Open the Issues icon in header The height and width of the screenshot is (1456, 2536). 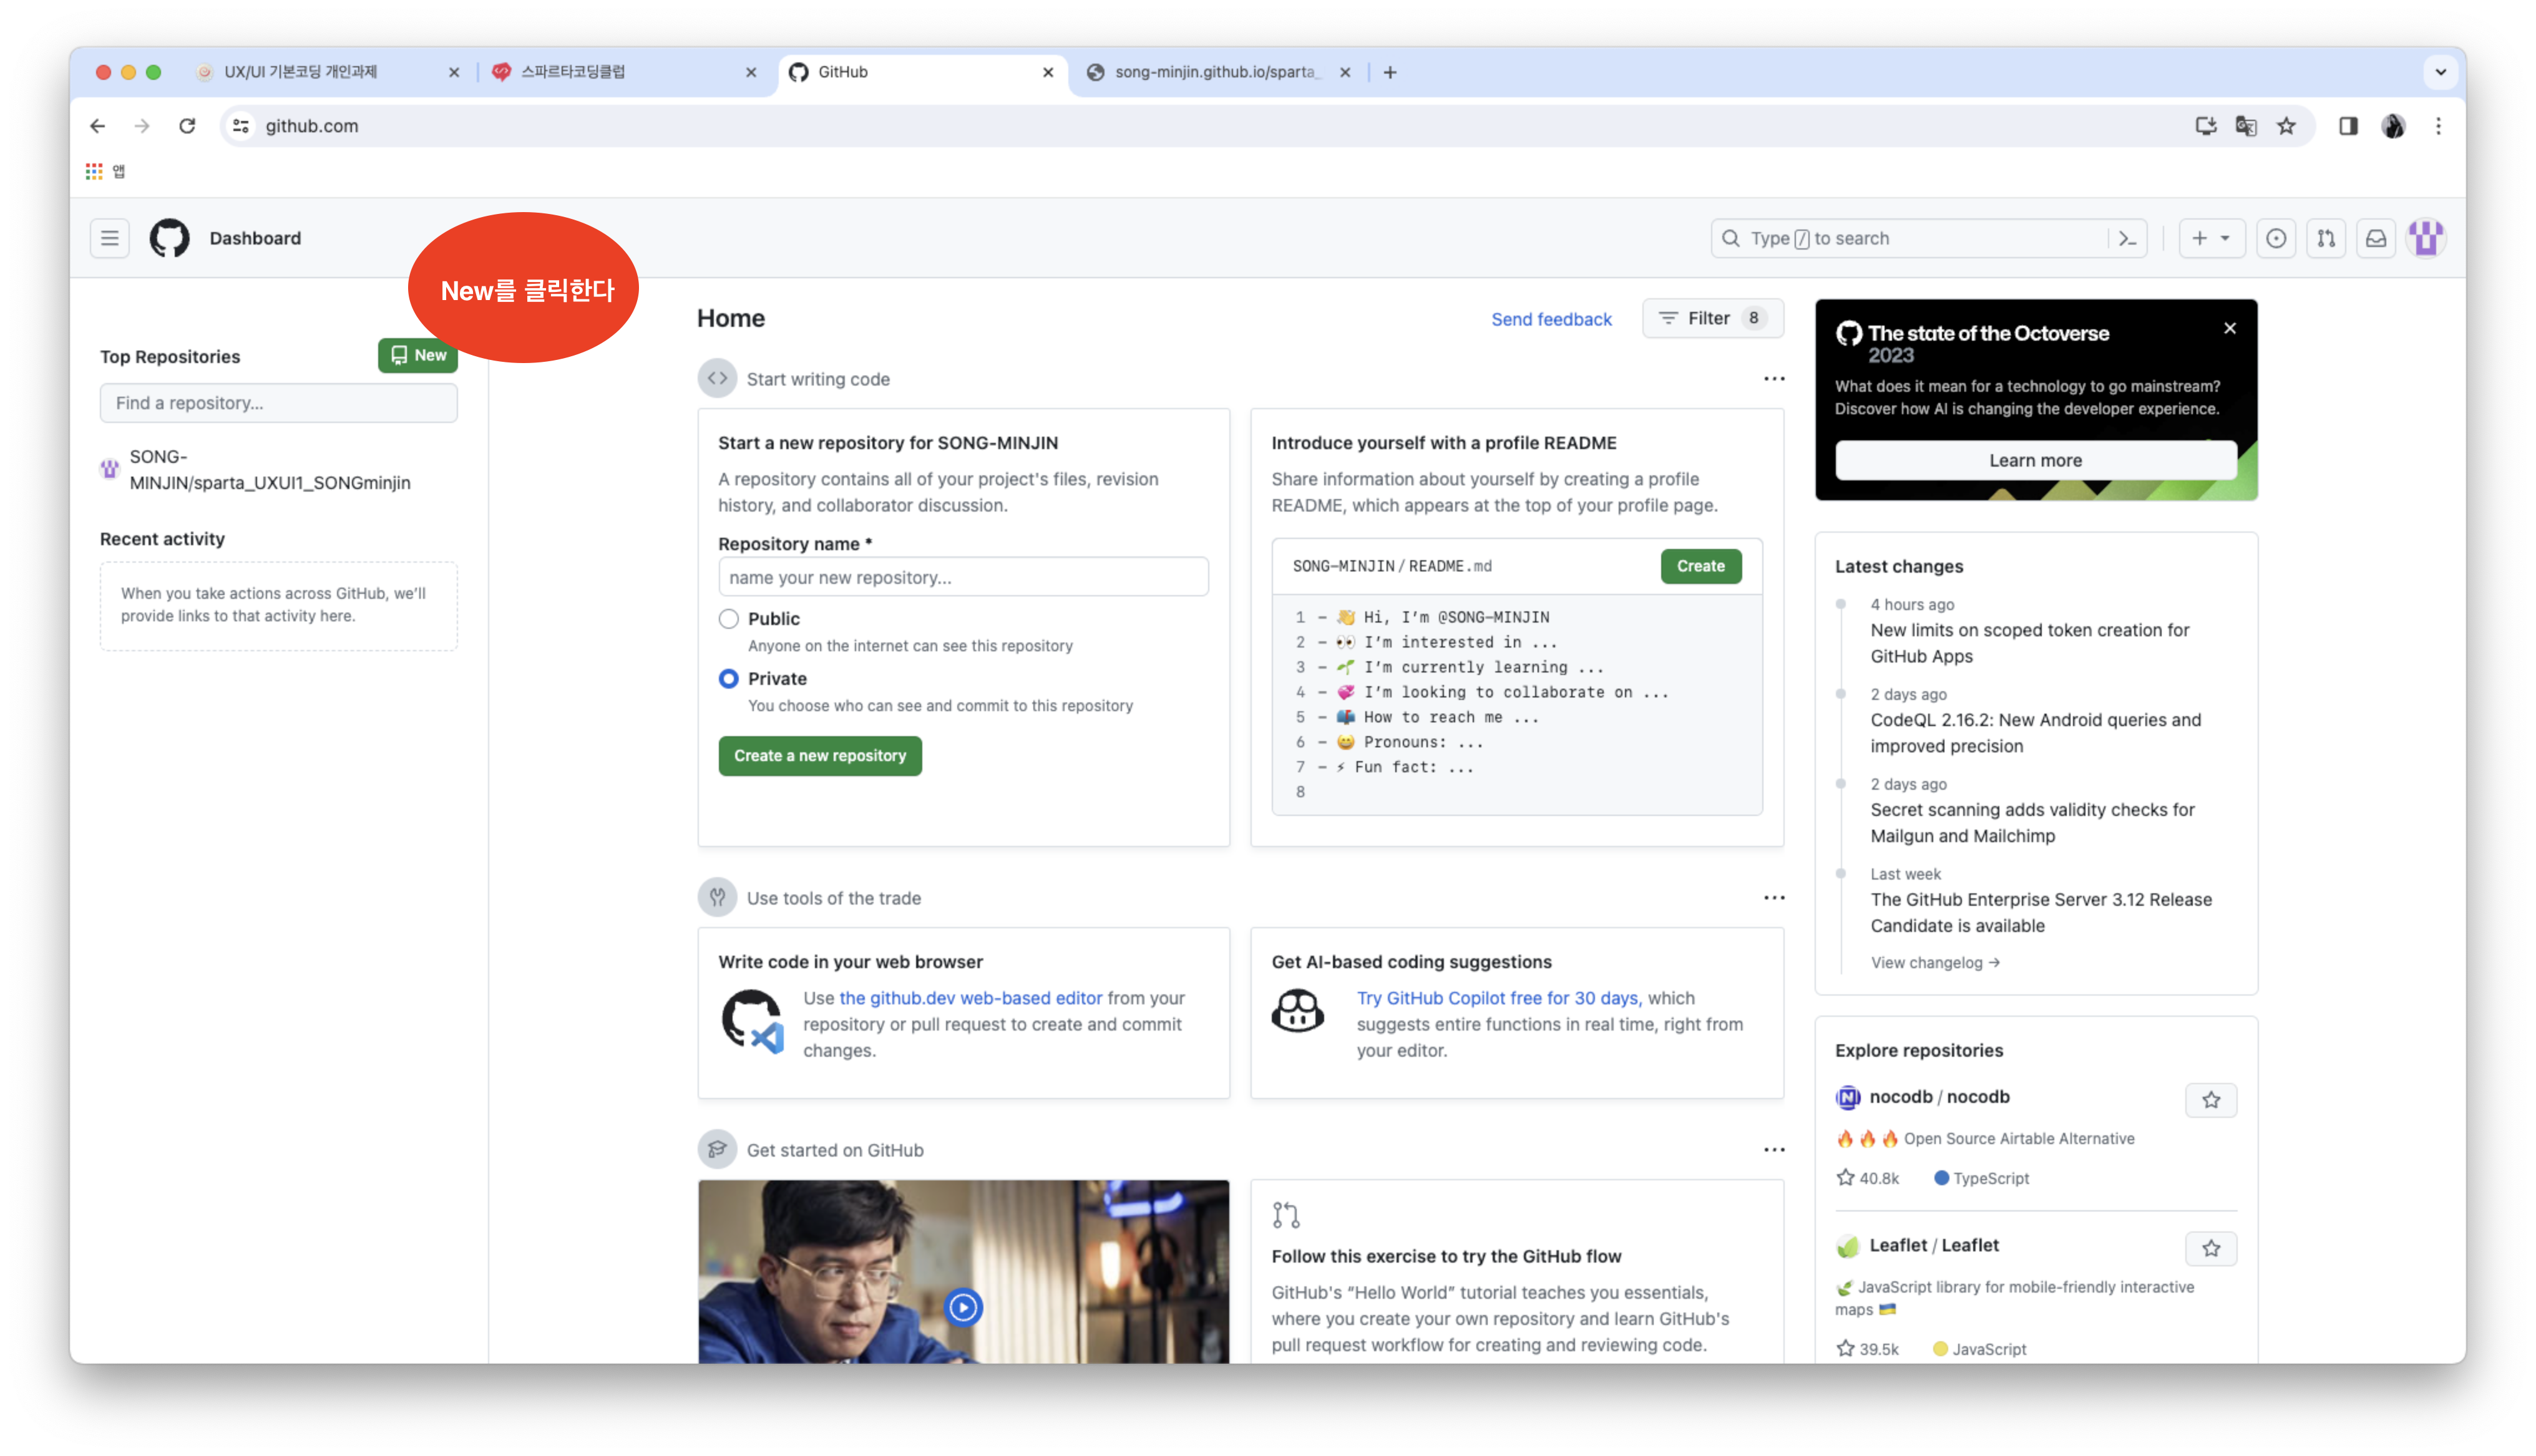pos(2276,238)
